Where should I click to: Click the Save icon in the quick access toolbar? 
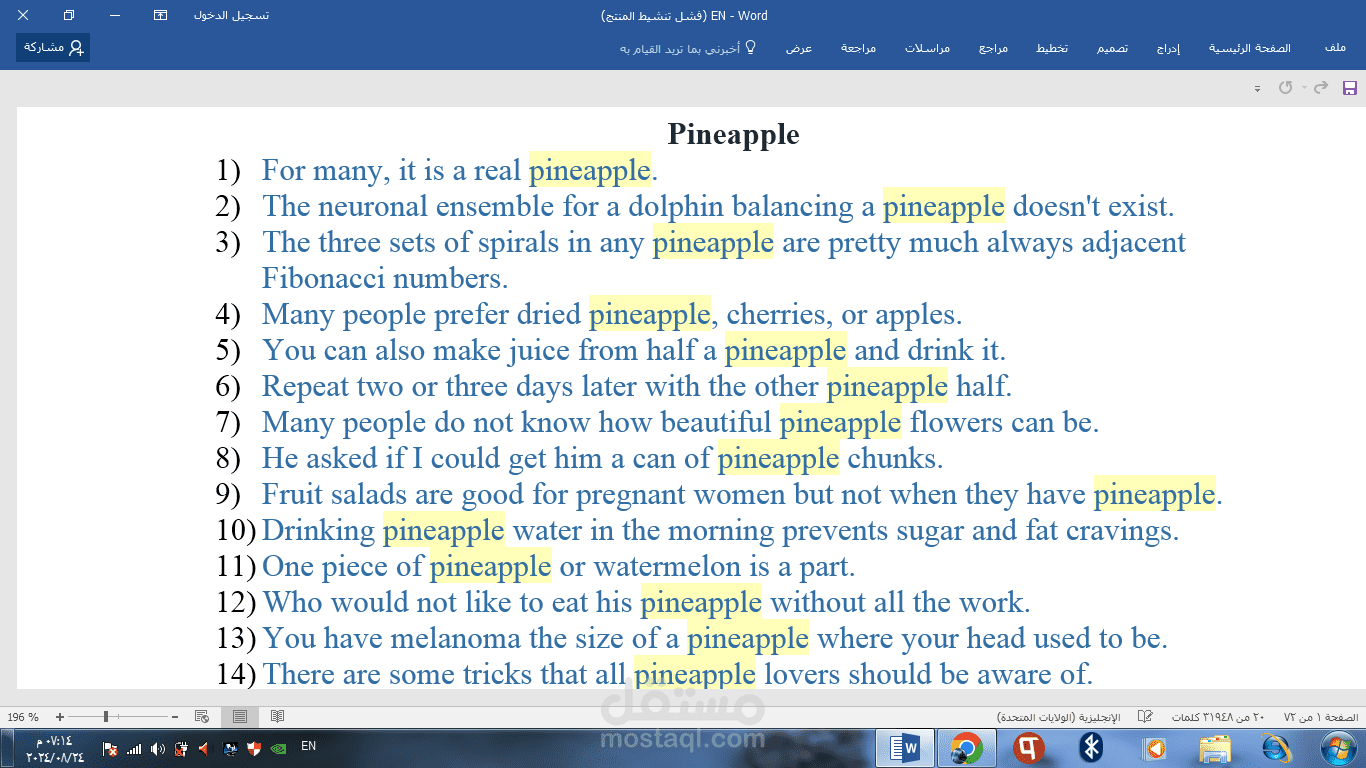coord(1349,88)
